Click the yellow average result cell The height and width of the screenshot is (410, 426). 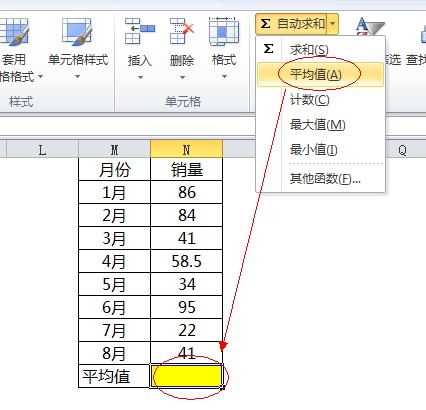(x=187, y=376)
